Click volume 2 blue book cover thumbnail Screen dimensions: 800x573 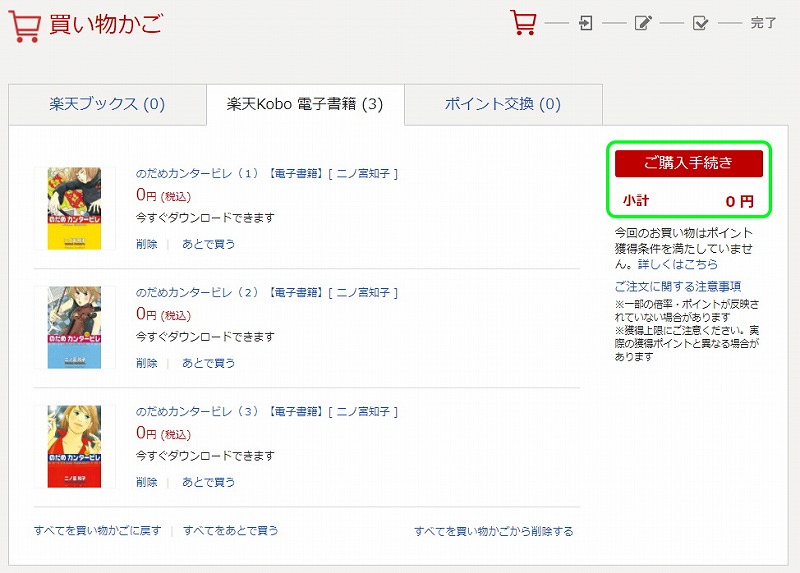(74, 328)
